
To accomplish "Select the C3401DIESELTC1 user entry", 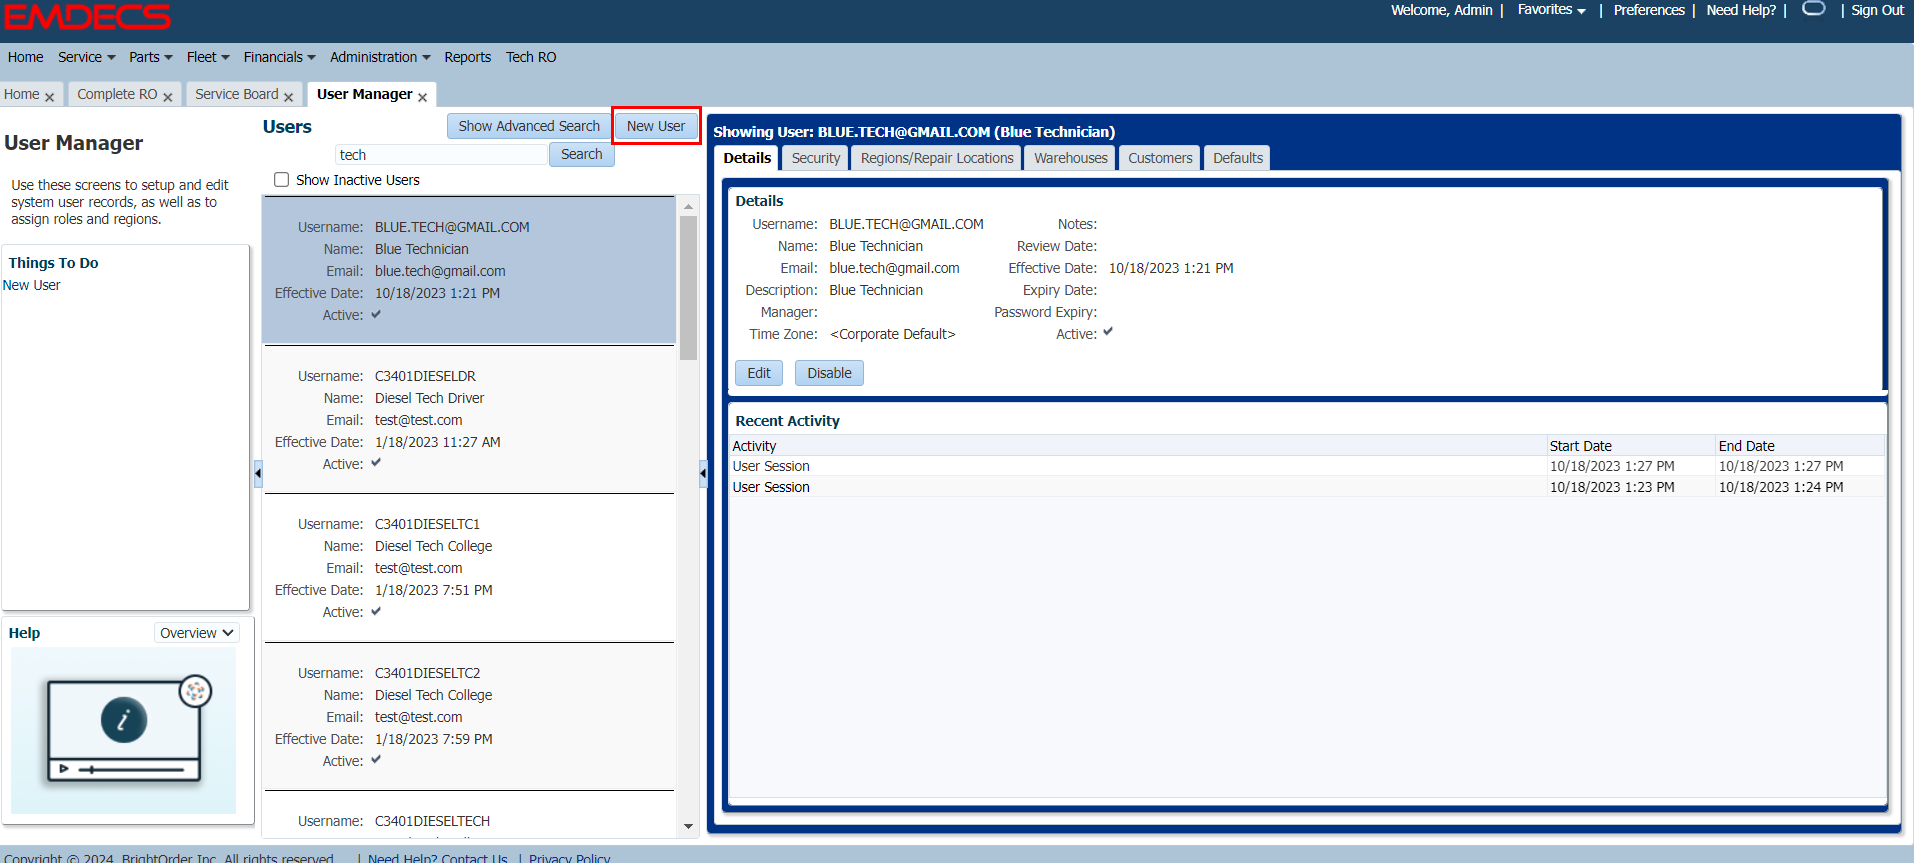I will [469, 568].
